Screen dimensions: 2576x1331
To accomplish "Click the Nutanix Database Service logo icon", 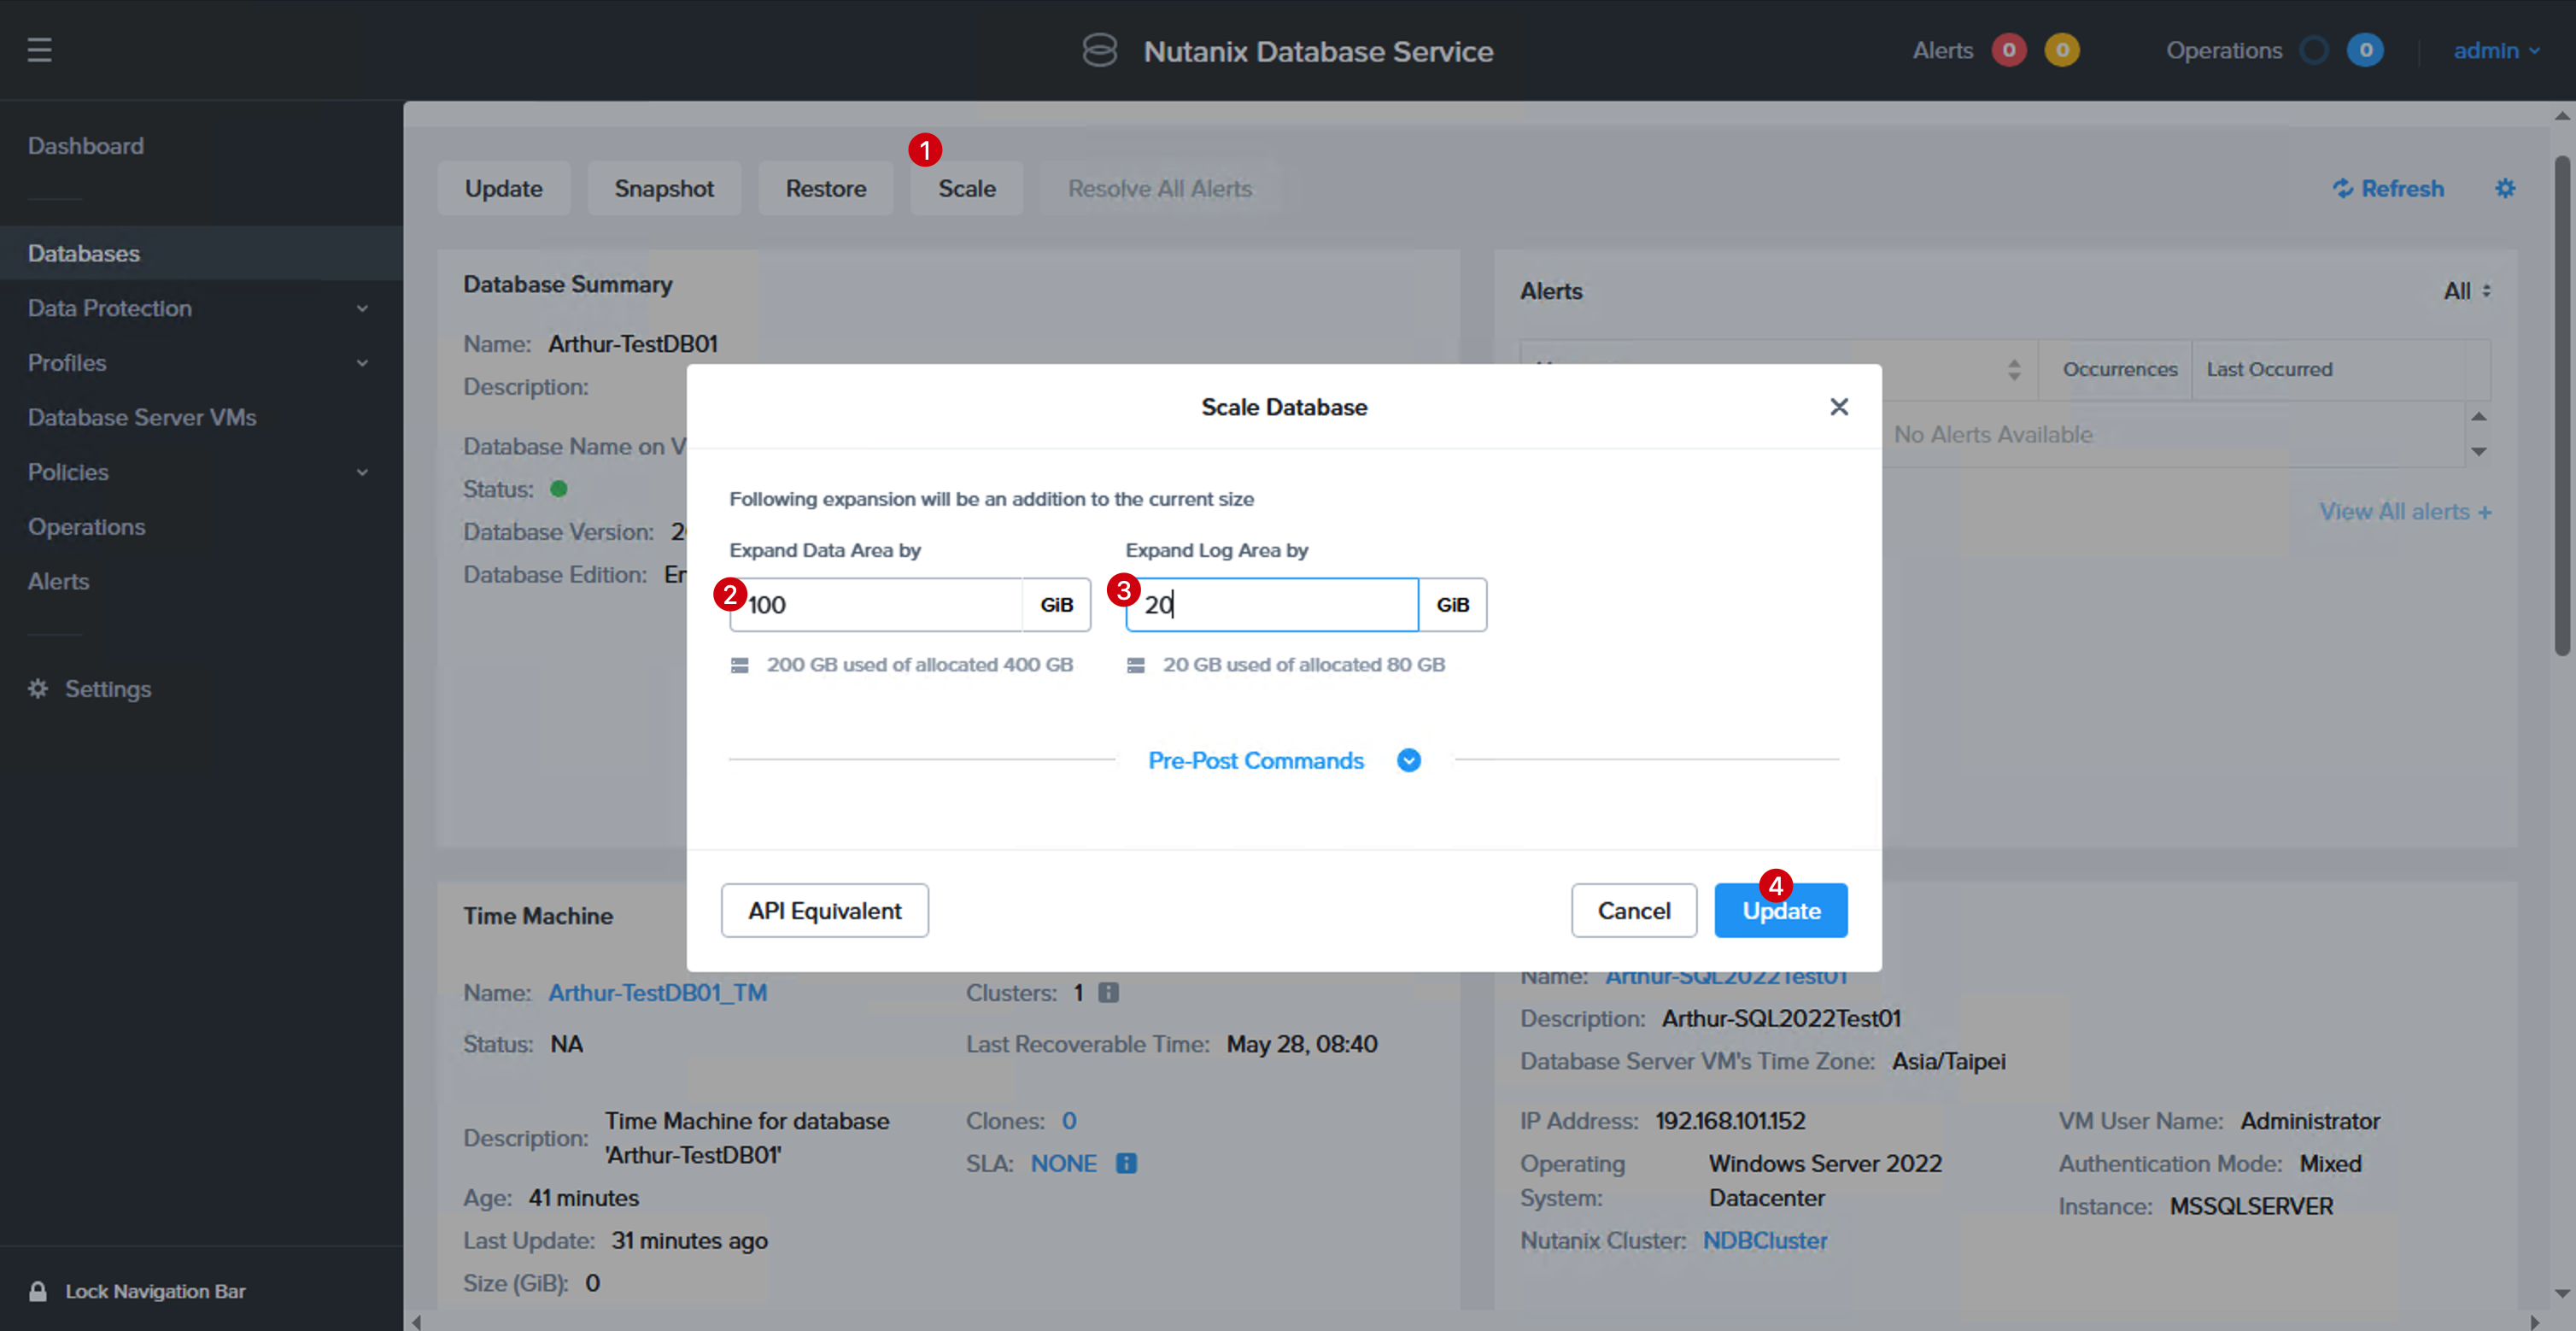I will point(1099,50).
